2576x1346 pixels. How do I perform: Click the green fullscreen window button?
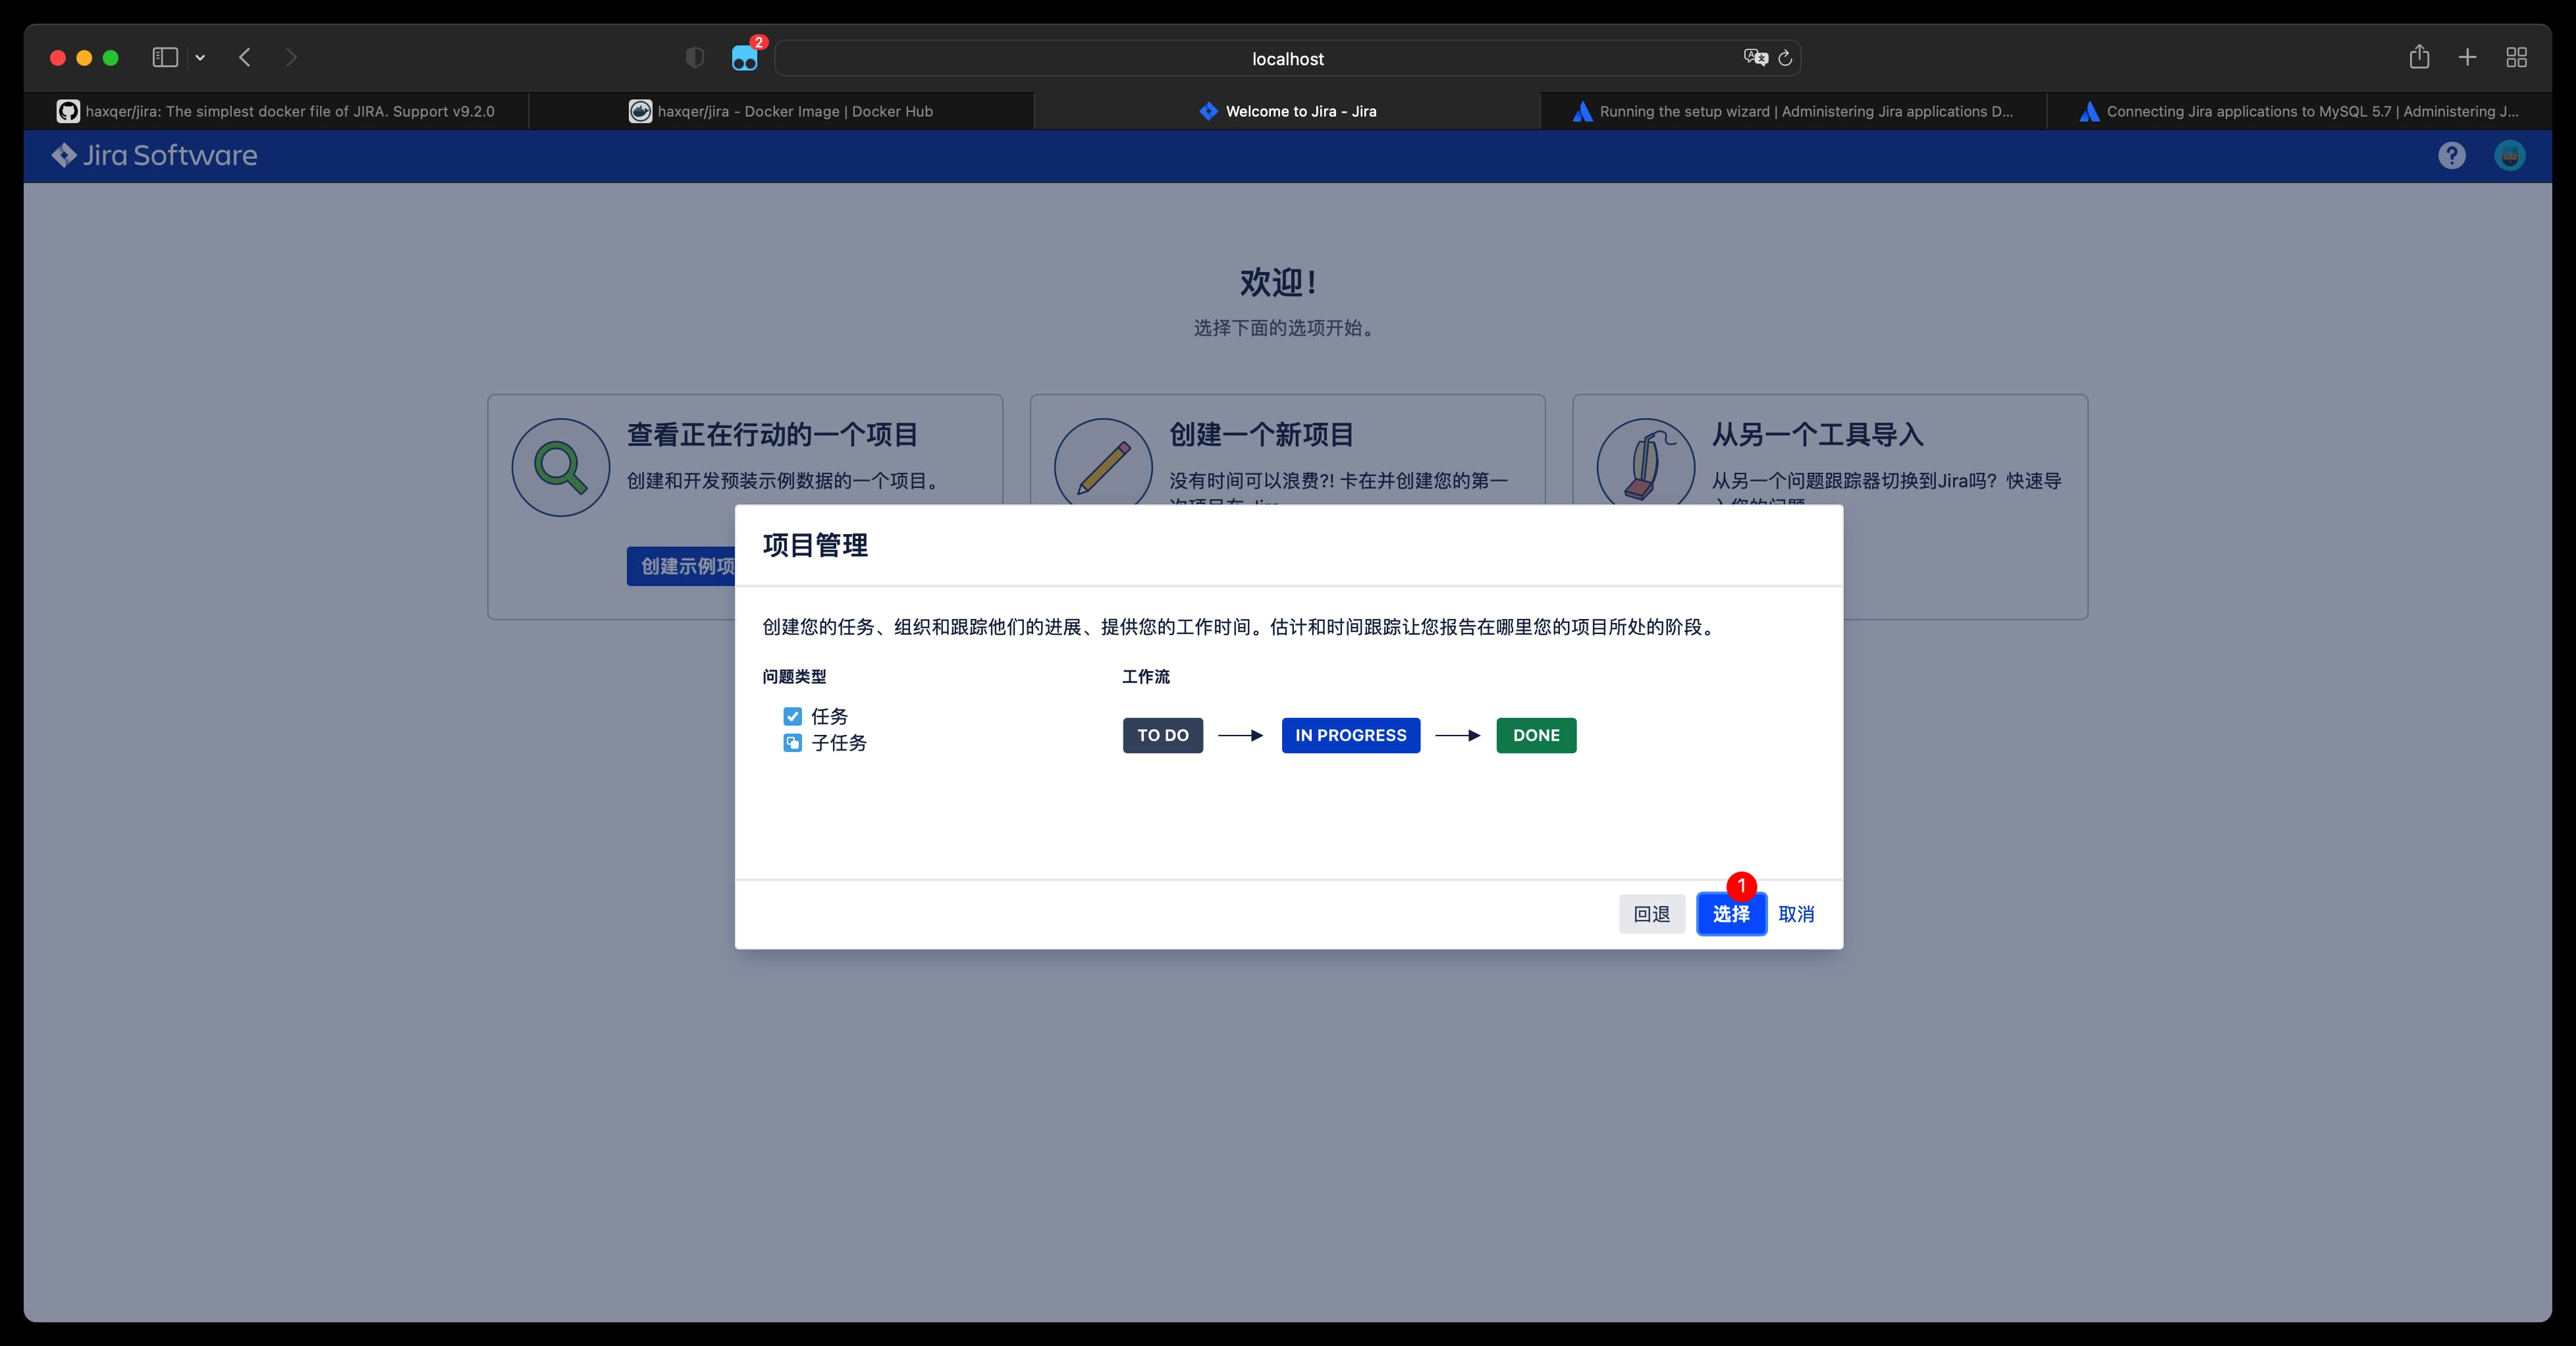[111, 58]
